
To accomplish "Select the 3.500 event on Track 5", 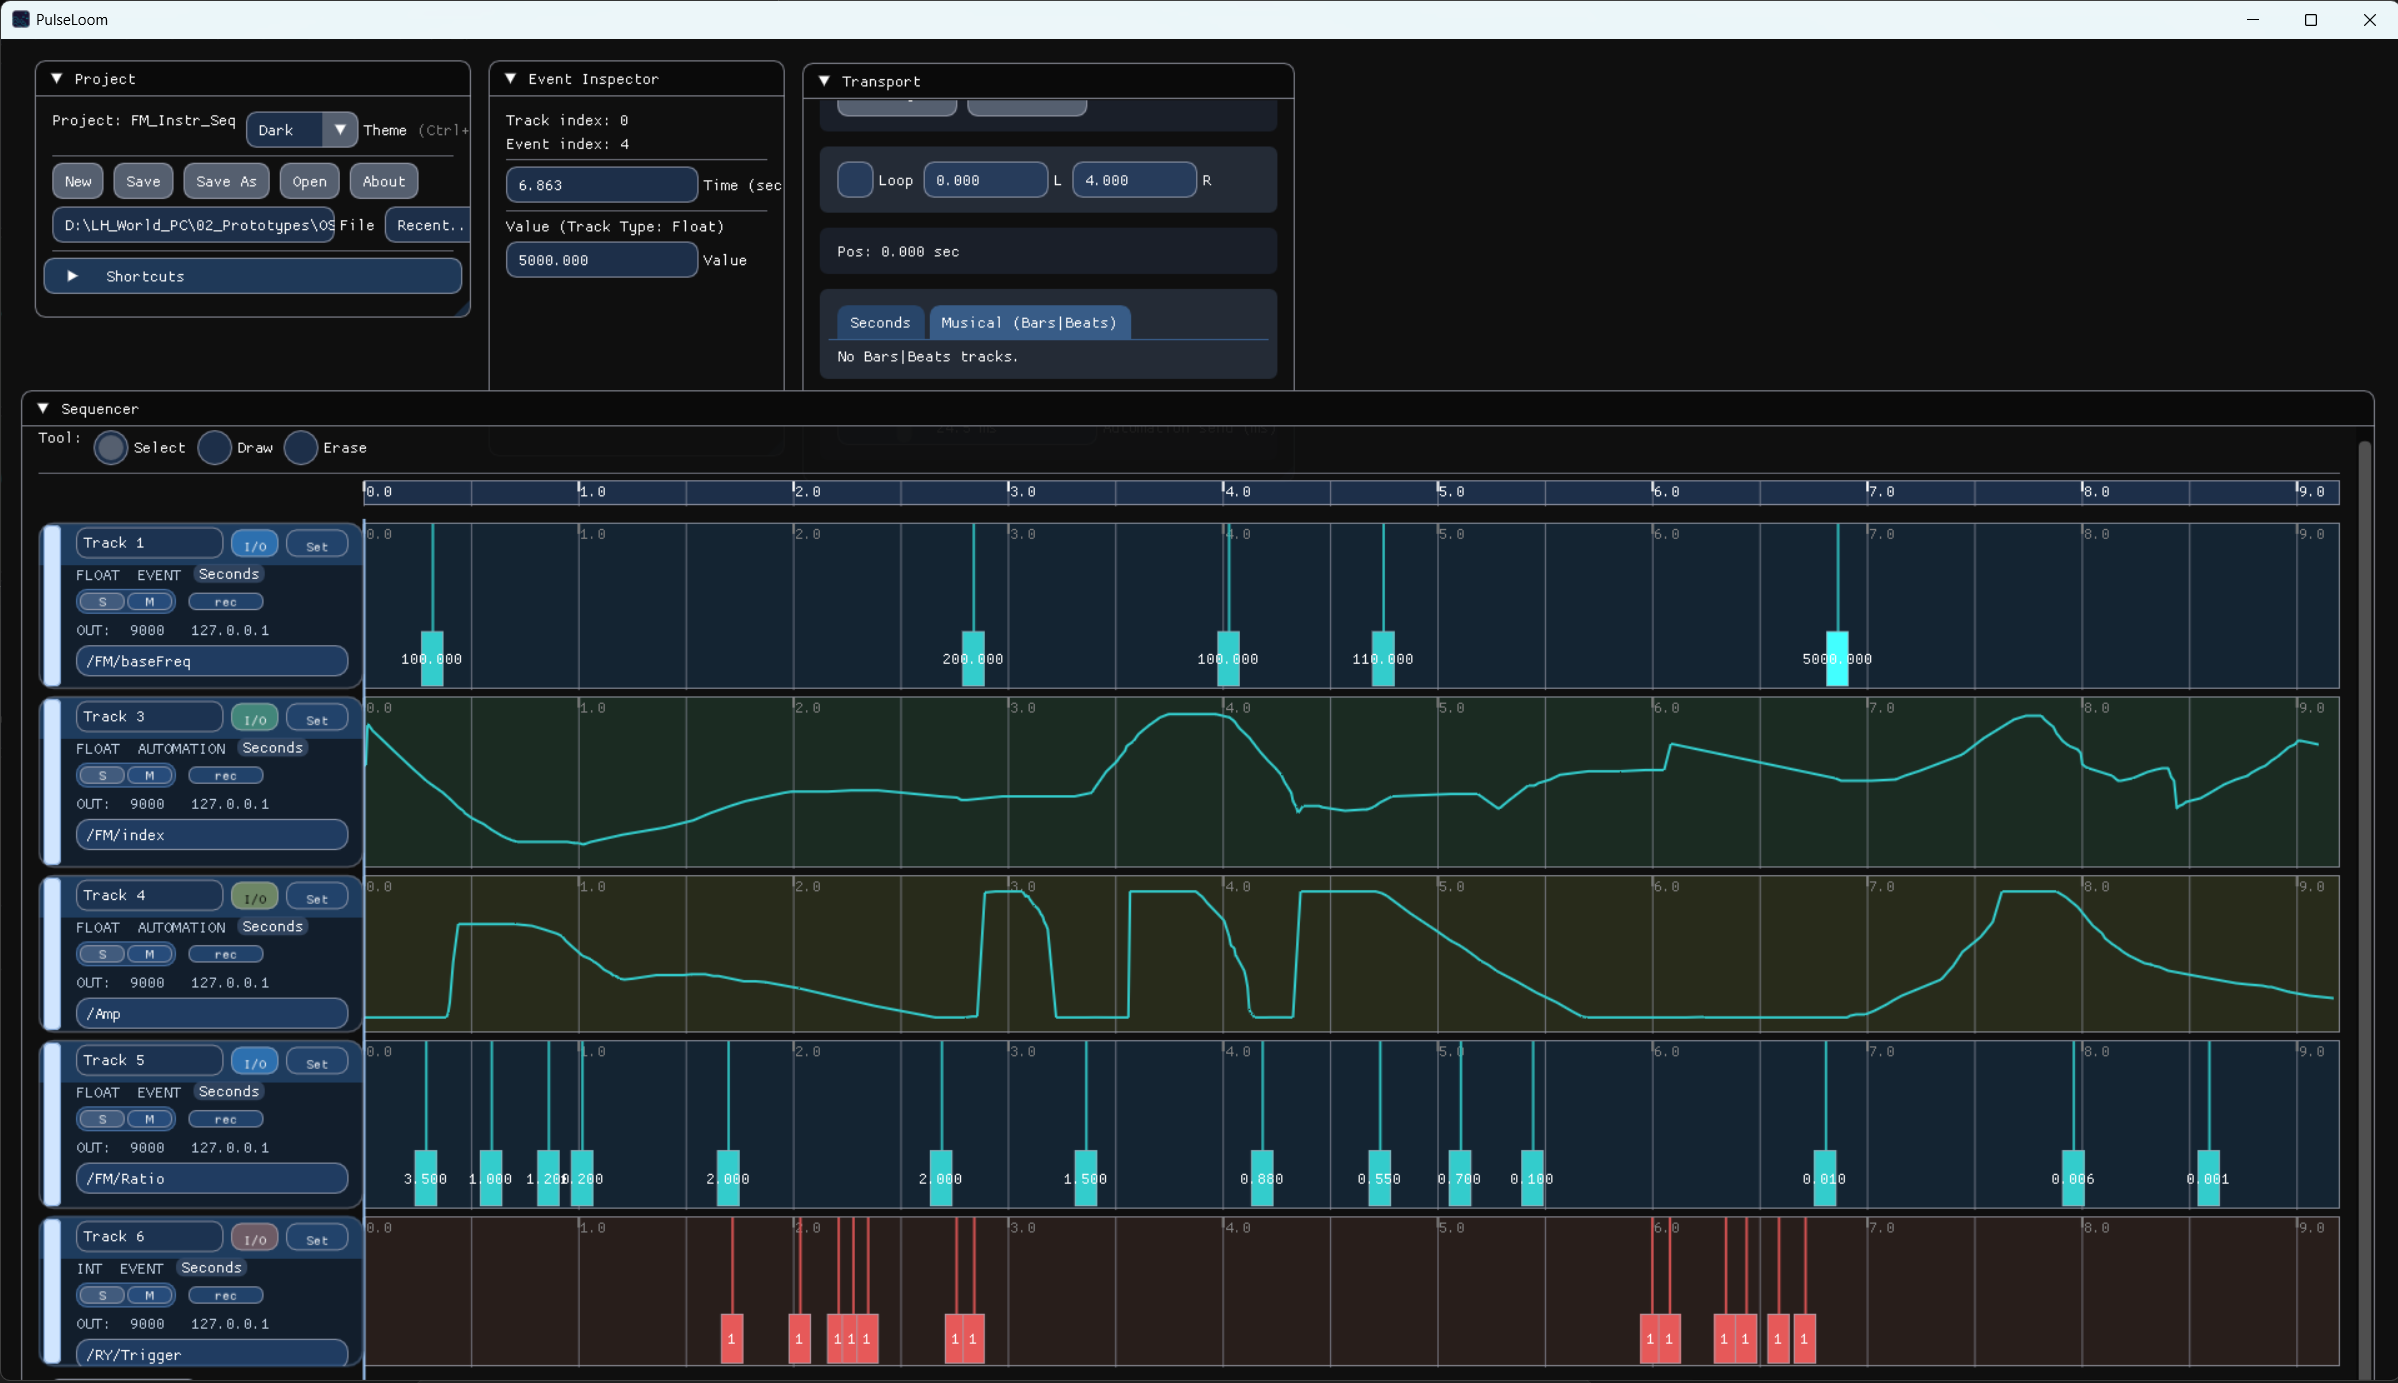I will tap(426, 1178).
